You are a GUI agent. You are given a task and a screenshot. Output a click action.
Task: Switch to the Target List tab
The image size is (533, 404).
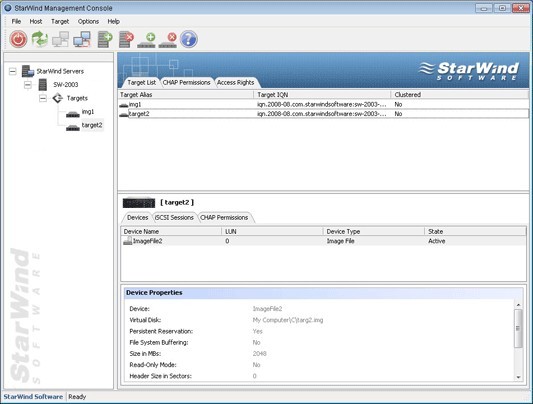tap(141, 83)
